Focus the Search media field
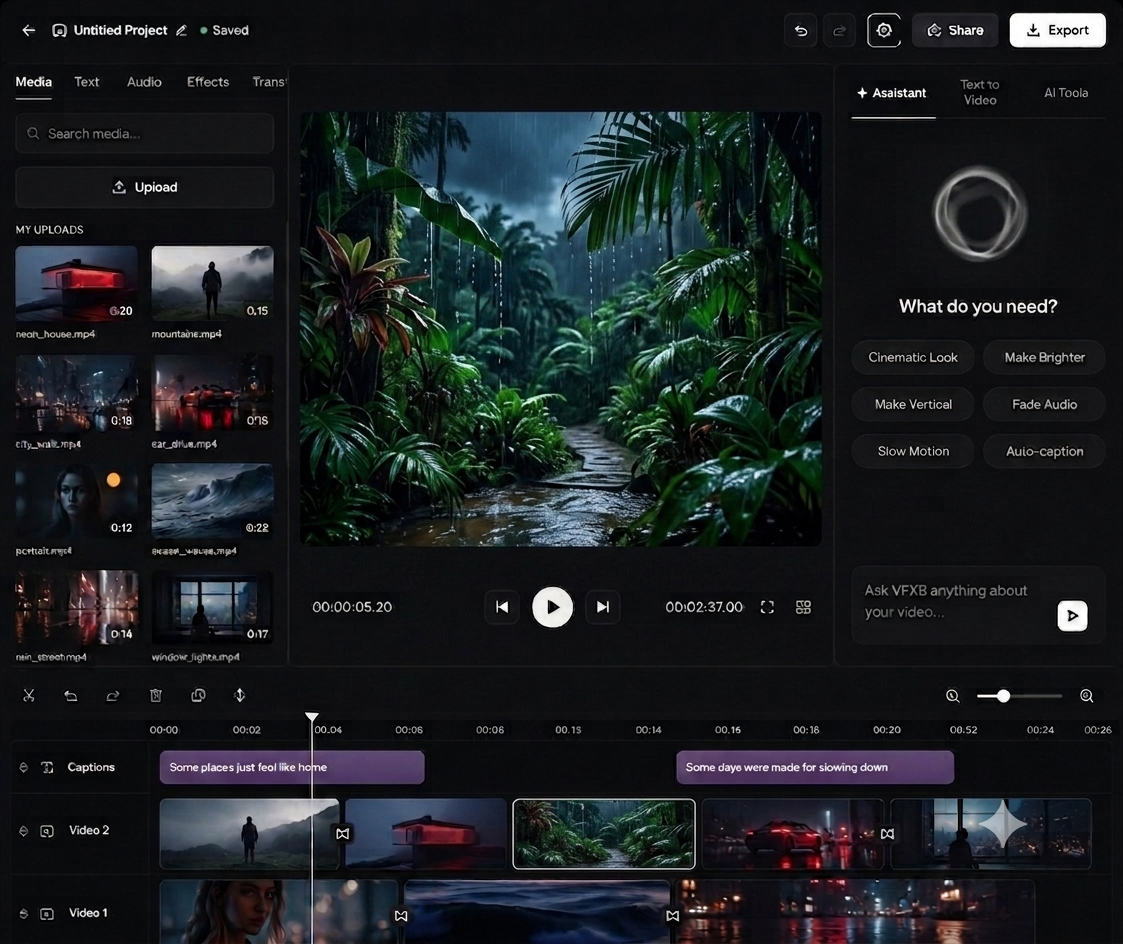Viewport: 1123px width, 944px height. pyautogui.click(x=145, y=133)
